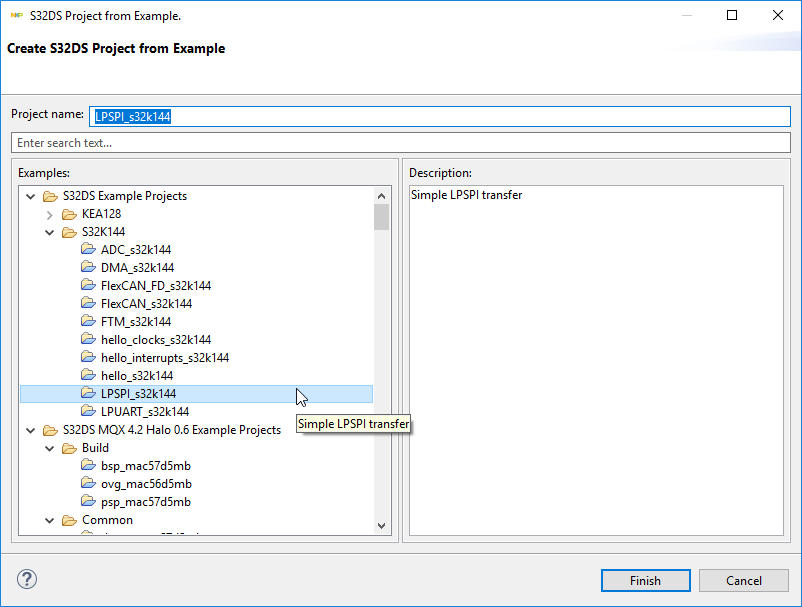Click the MQX 4.2 Halo Example Projects folder icon
This screenshot has height=607, width=802.
point(50,430)
